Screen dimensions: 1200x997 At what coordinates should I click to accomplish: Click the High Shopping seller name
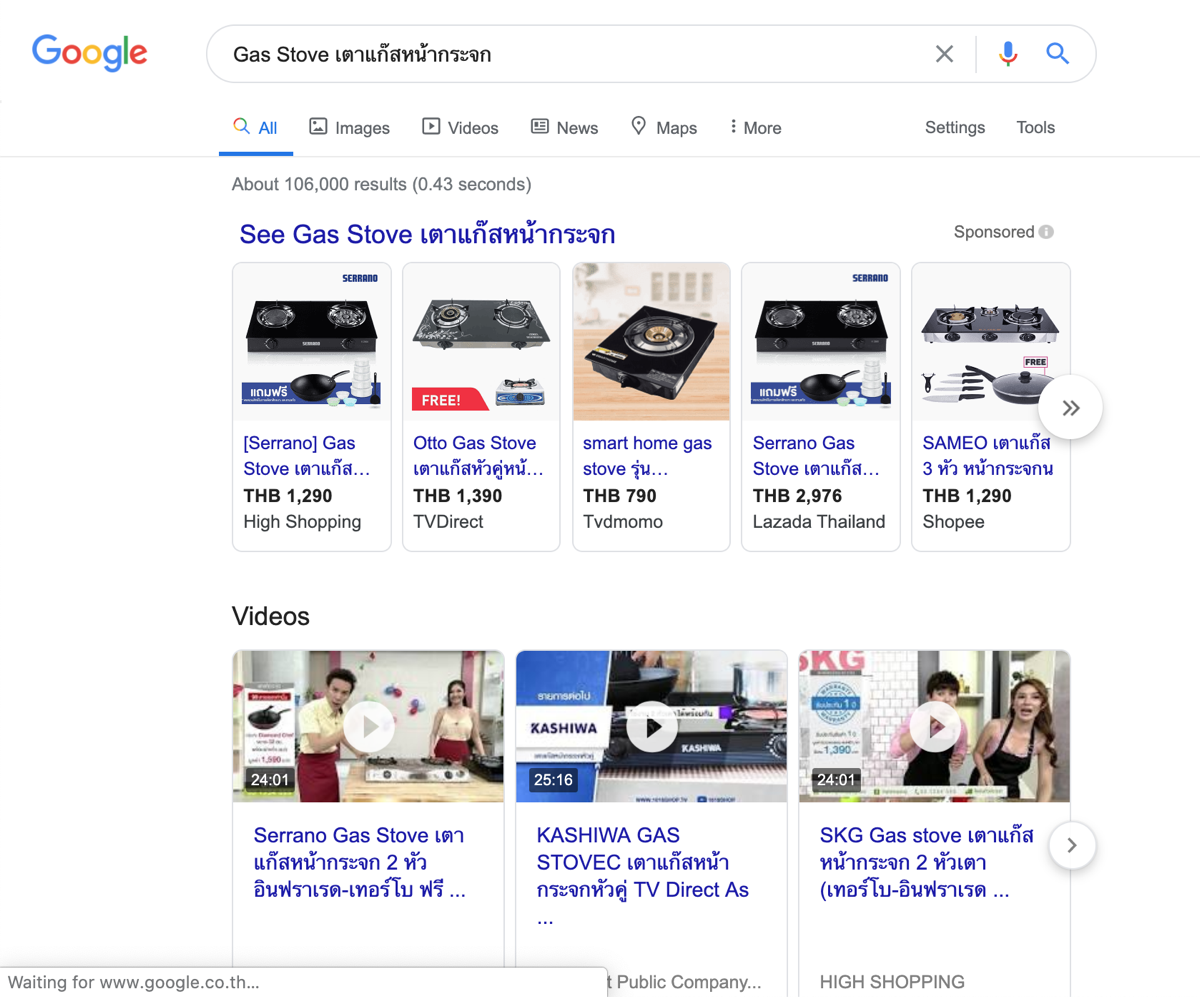click(302, 522)
